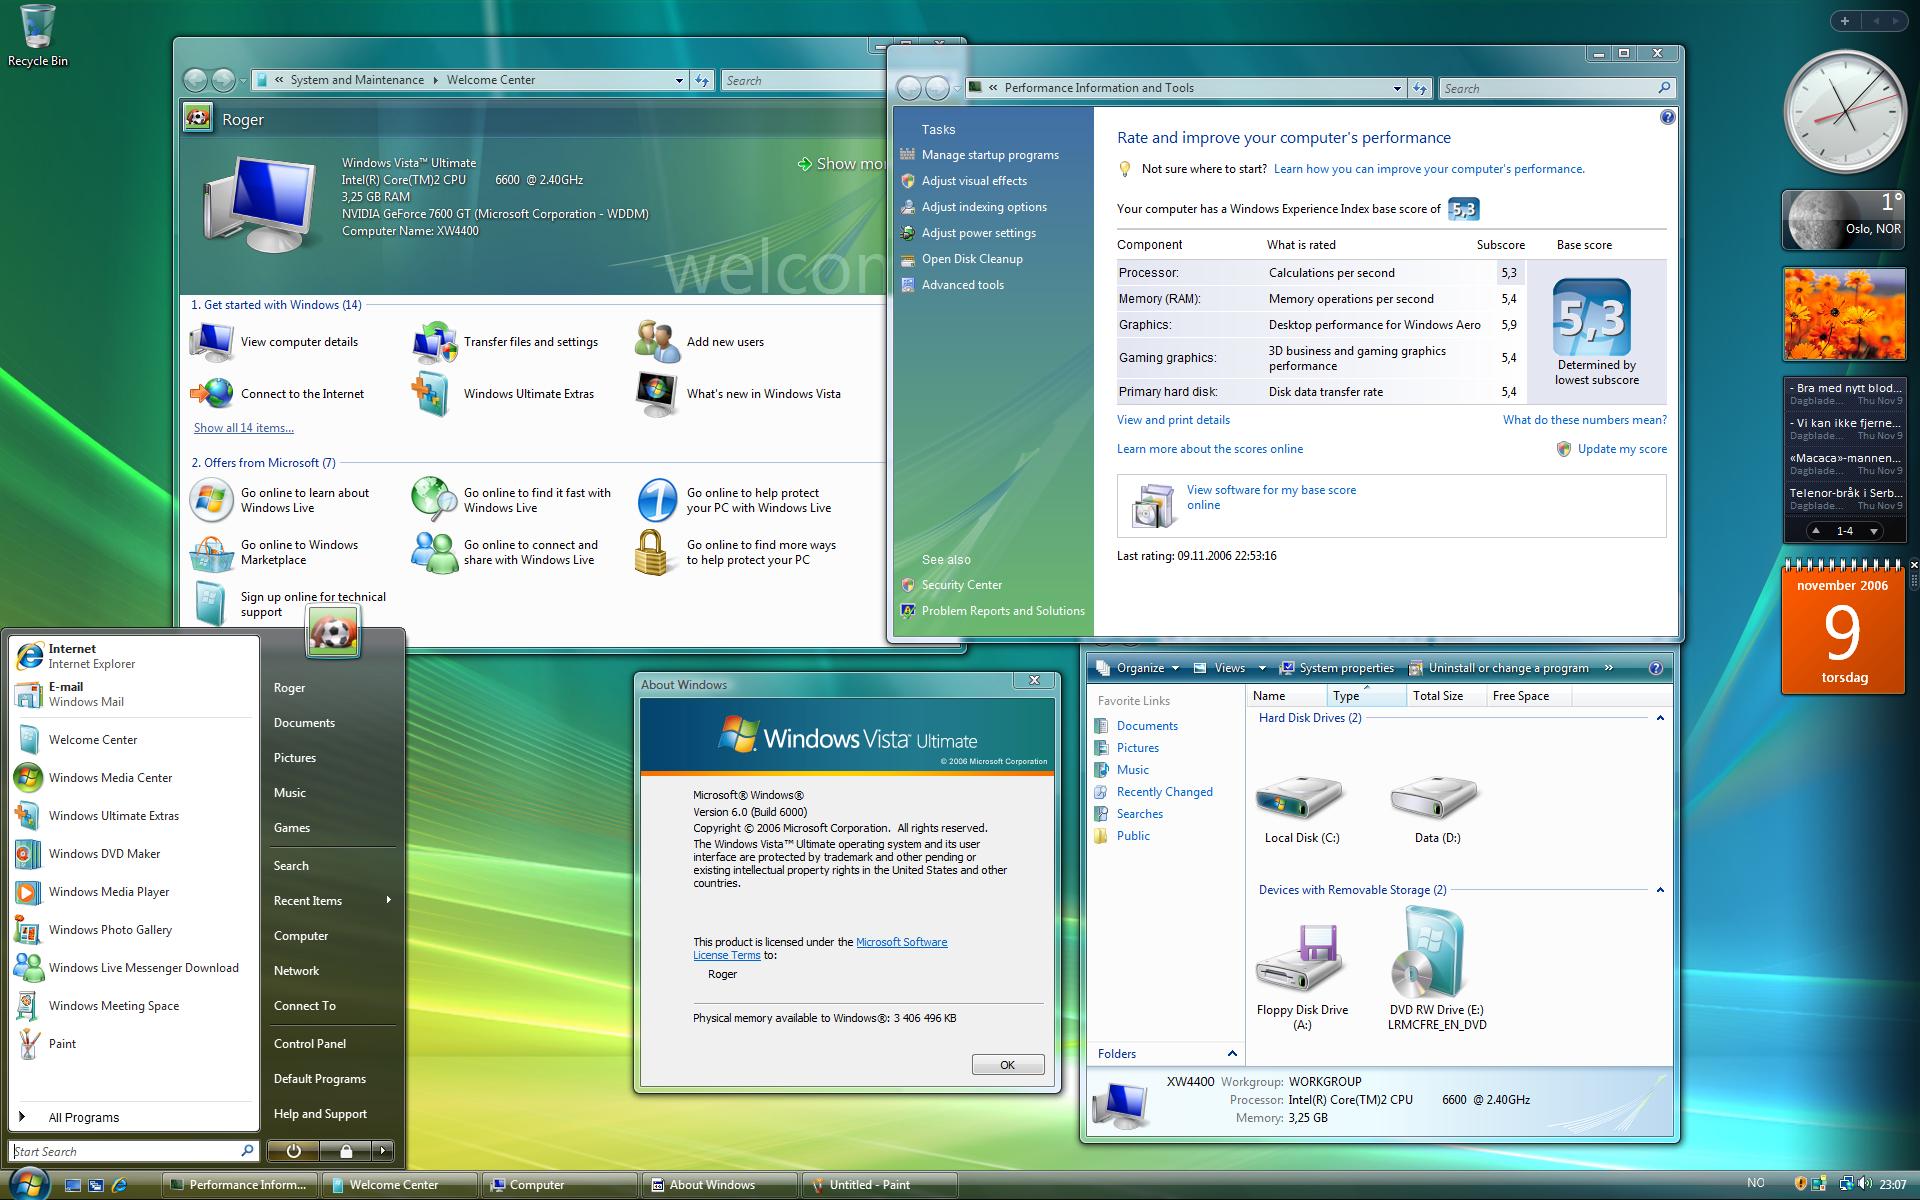Expand the Folders pane

click(x=1232, y=1054)
